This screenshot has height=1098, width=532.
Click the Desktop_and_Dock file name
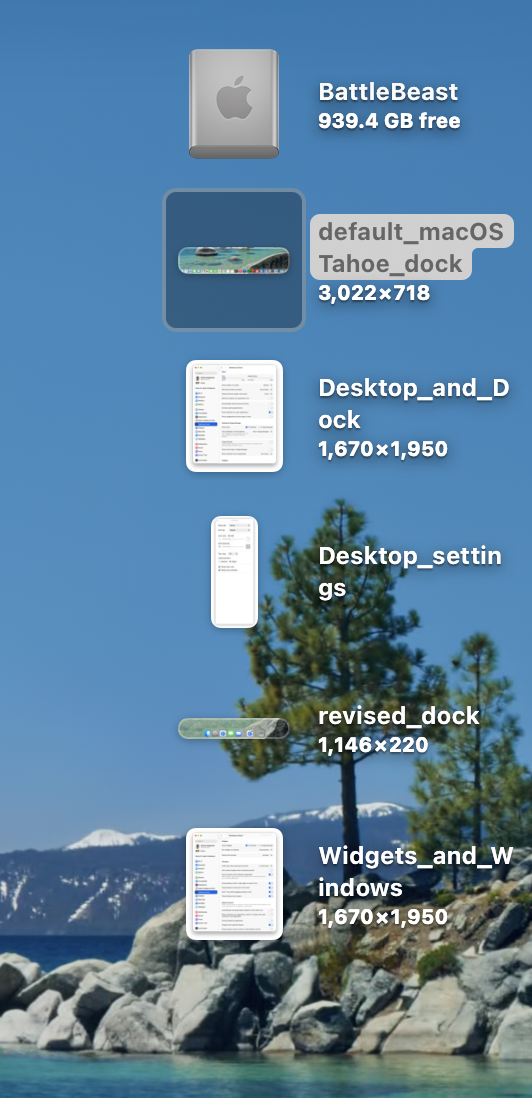pos(413,403)
